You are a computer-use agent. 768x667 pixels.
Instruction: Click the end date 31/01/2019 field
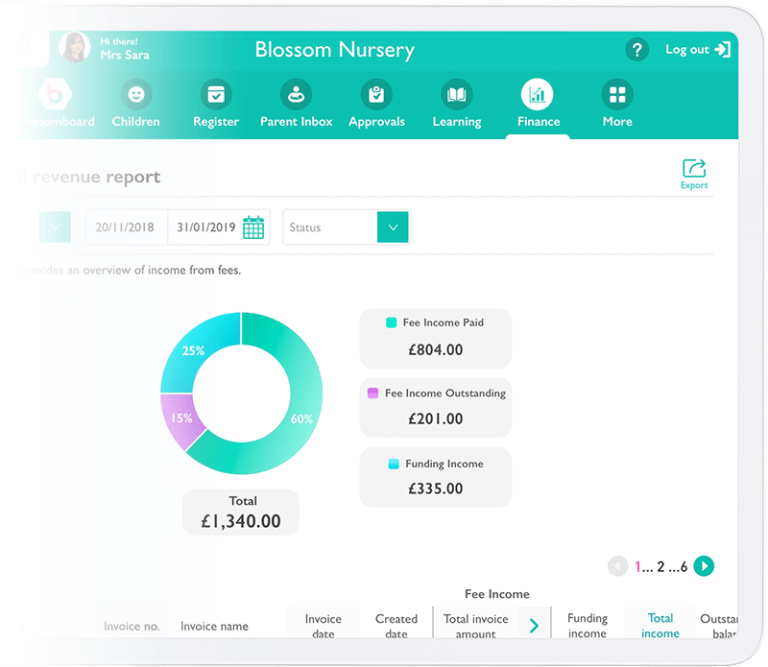point(206,227)
